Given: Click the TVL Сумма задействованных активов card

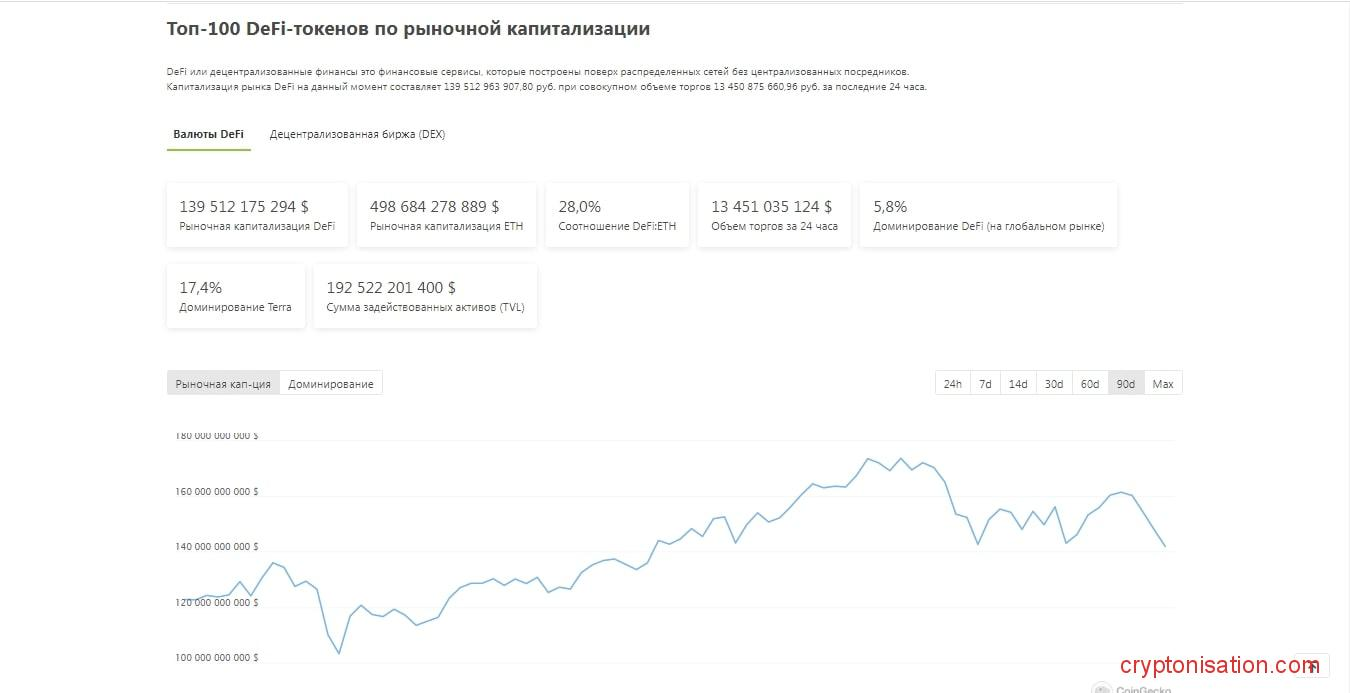Looking at the screenshot, I should click(425, 296).
